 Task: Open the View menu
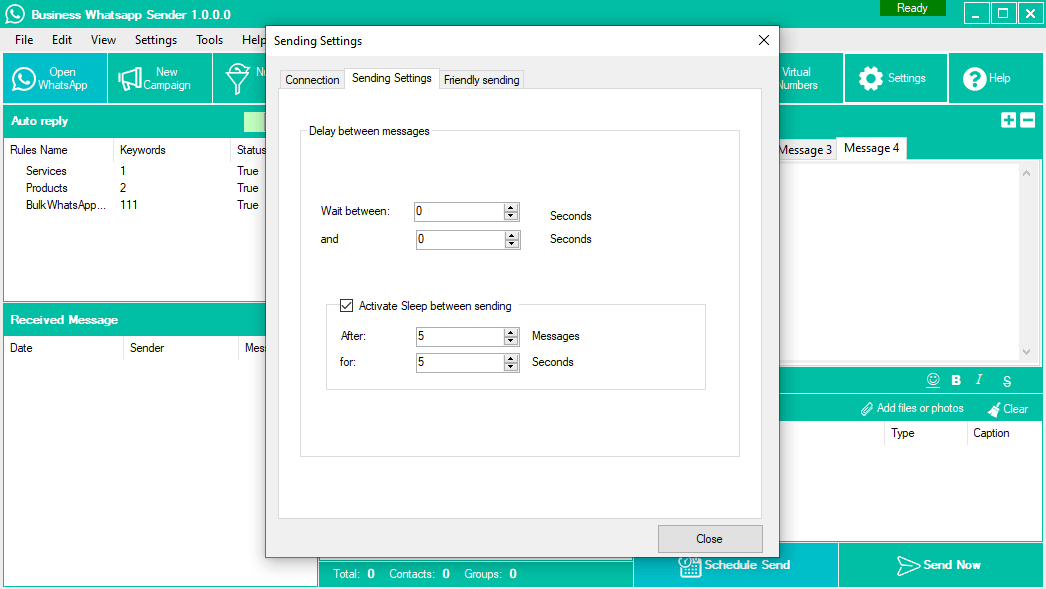point(103,40)
